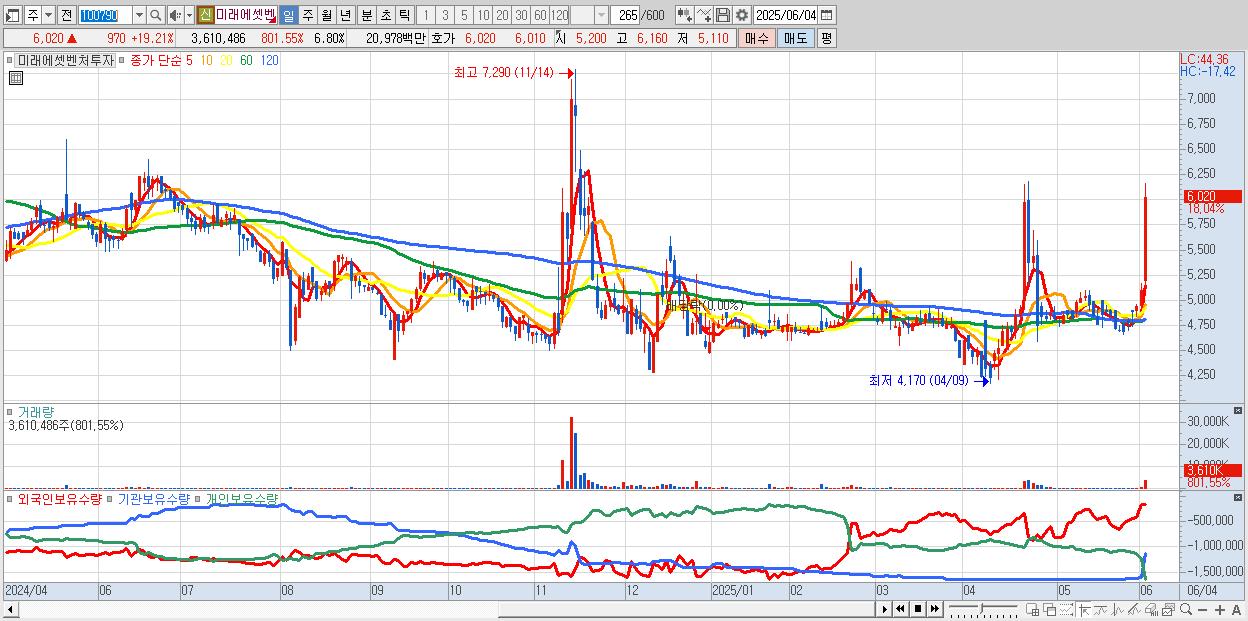This screenshot has height=621, width=1248.
Task: Click the chart zoom magnifier icon
Action: click(1186, 609)
